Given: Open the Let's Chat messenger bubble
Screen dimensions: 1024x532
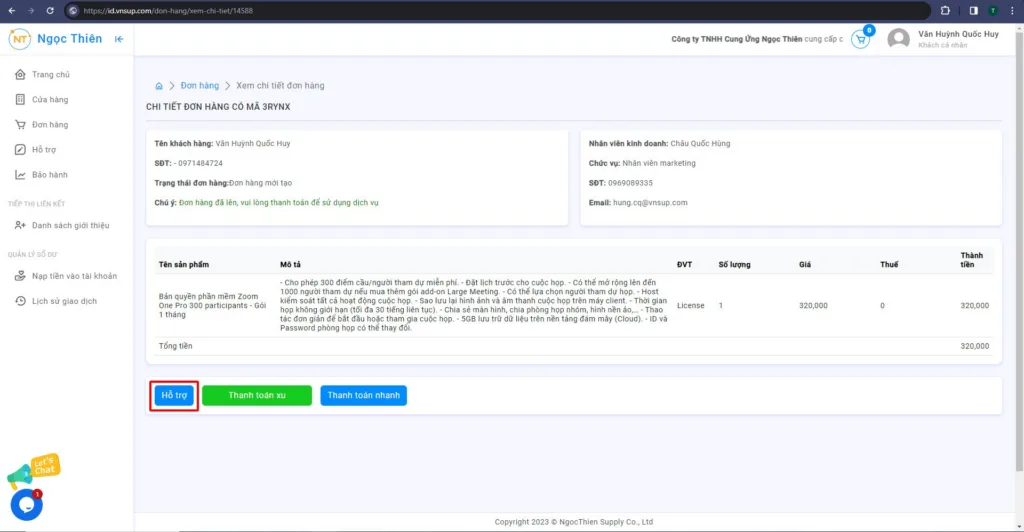Looking at the screenshot, I should (27, 505).
